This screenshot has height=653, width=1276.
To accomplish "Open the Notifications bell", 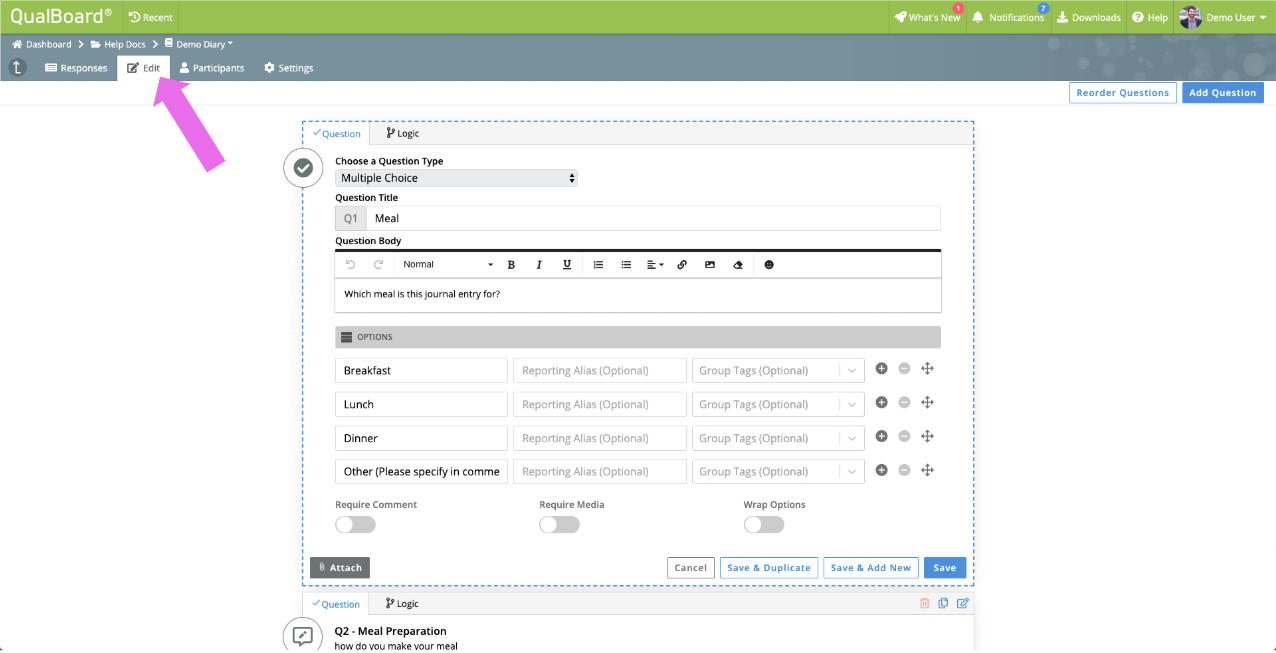I will click(1008, 17).
